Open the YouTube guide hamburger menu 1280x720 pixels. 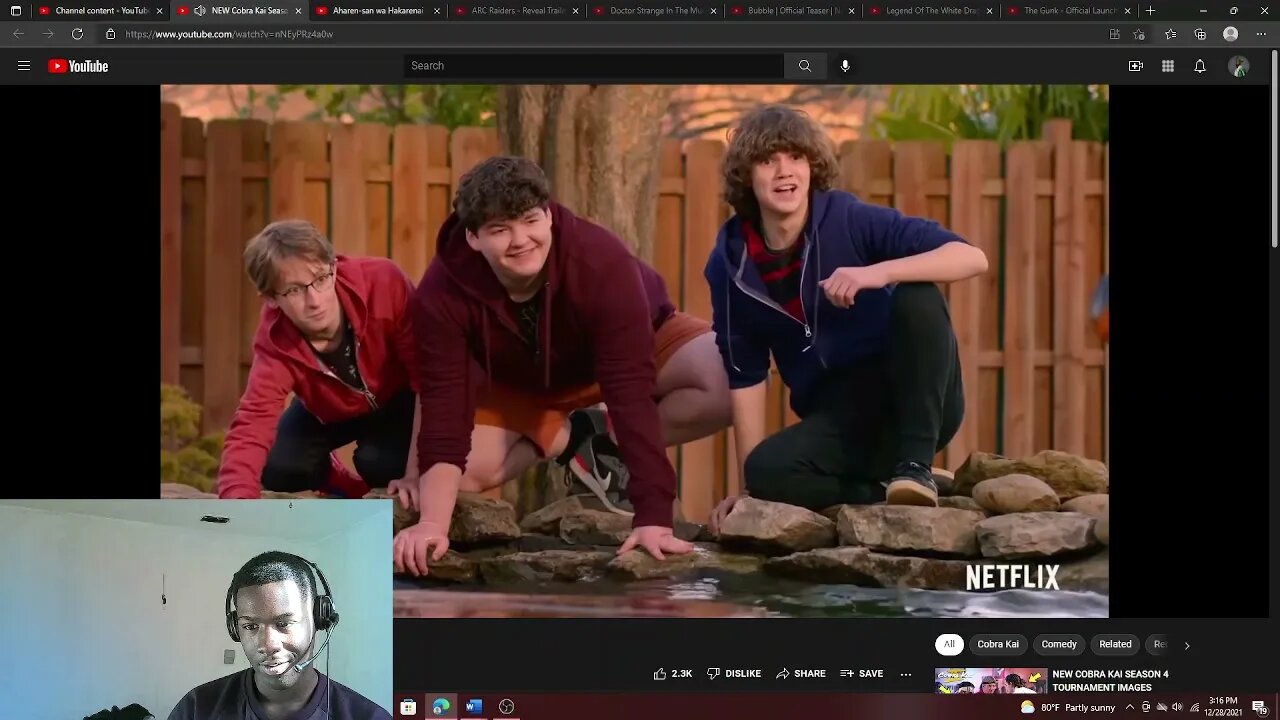24,66
